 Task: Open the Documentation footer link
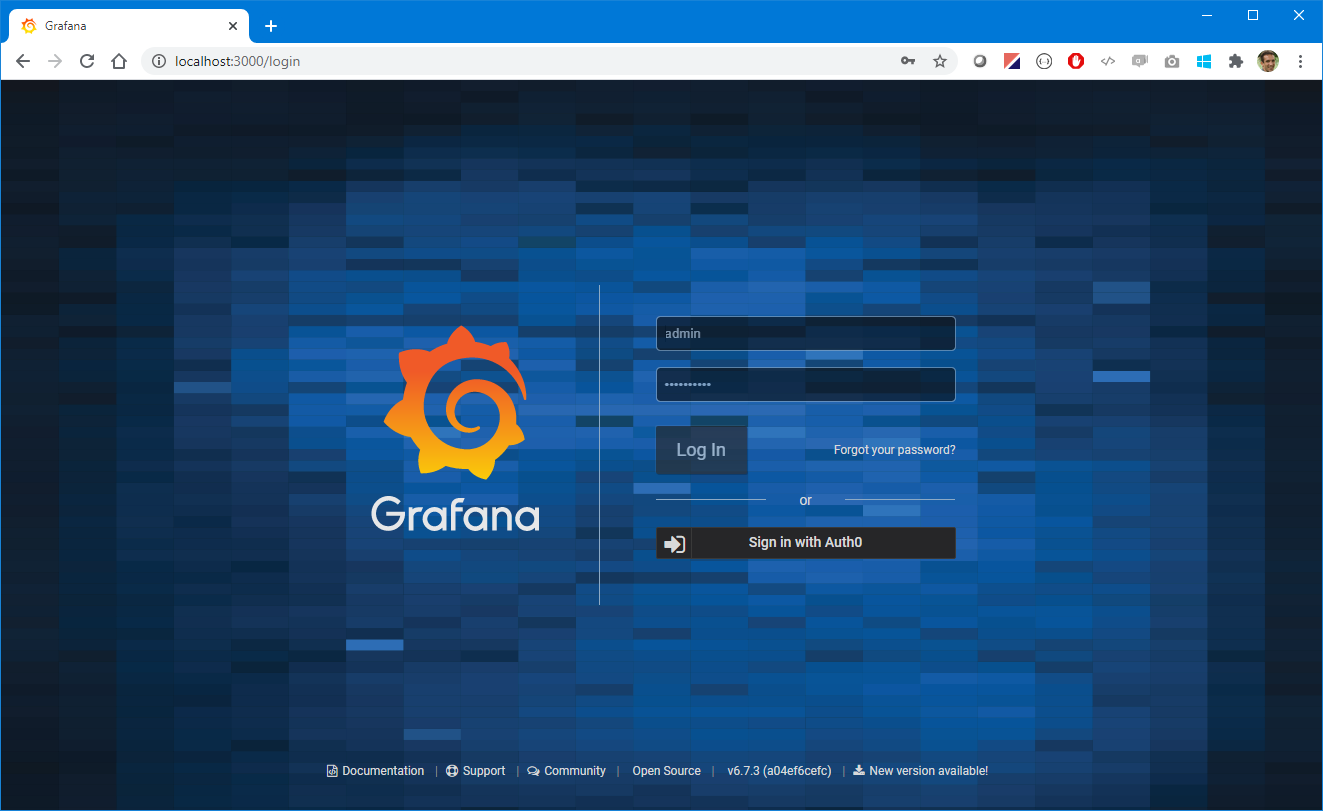(375, 771)
